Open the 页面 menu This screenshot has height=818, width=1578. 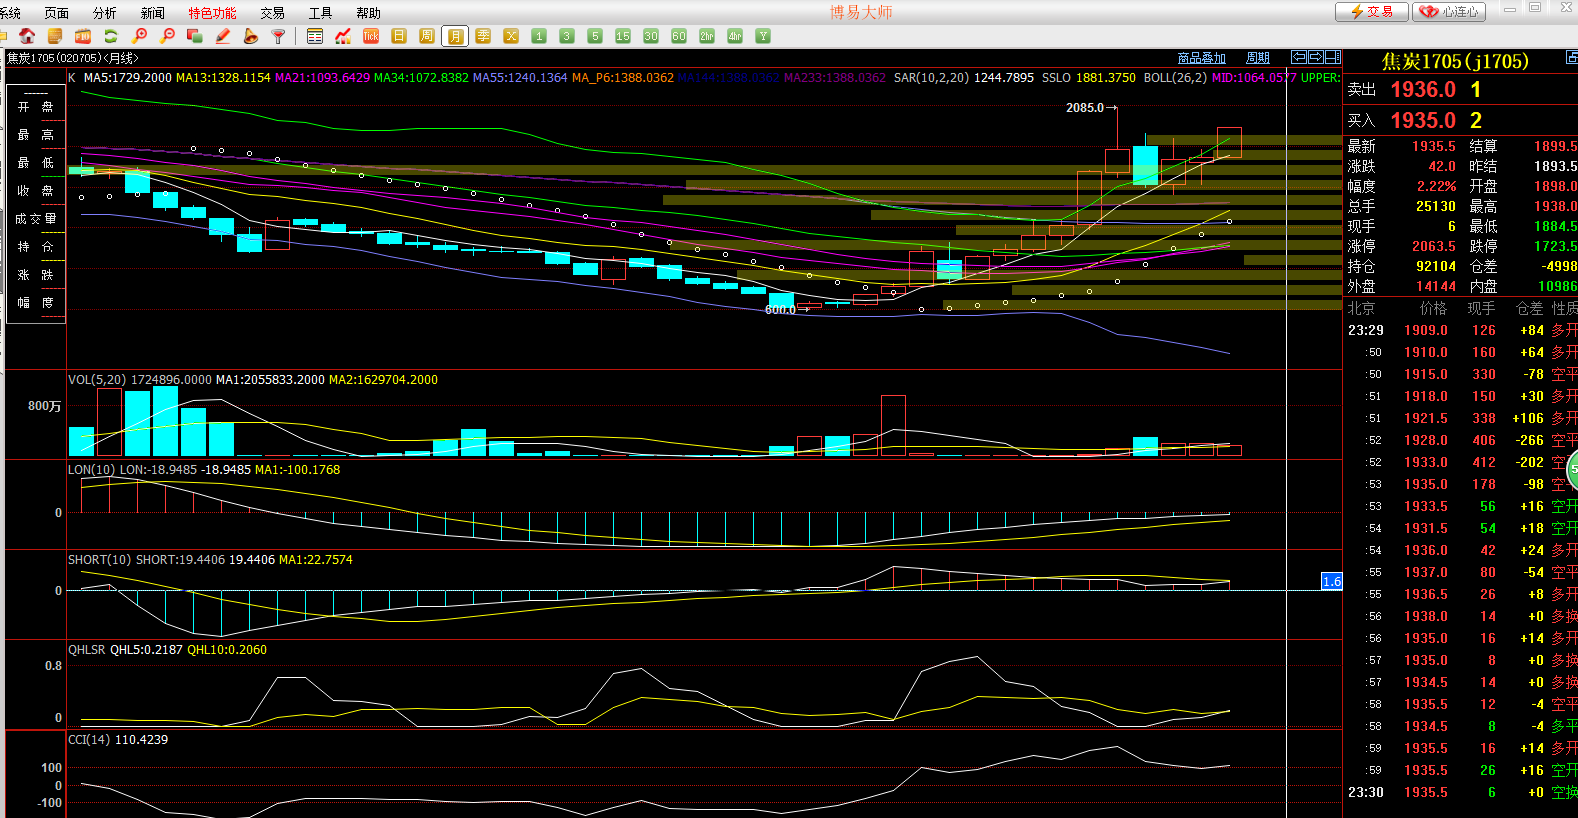click(x=57, y=13)
